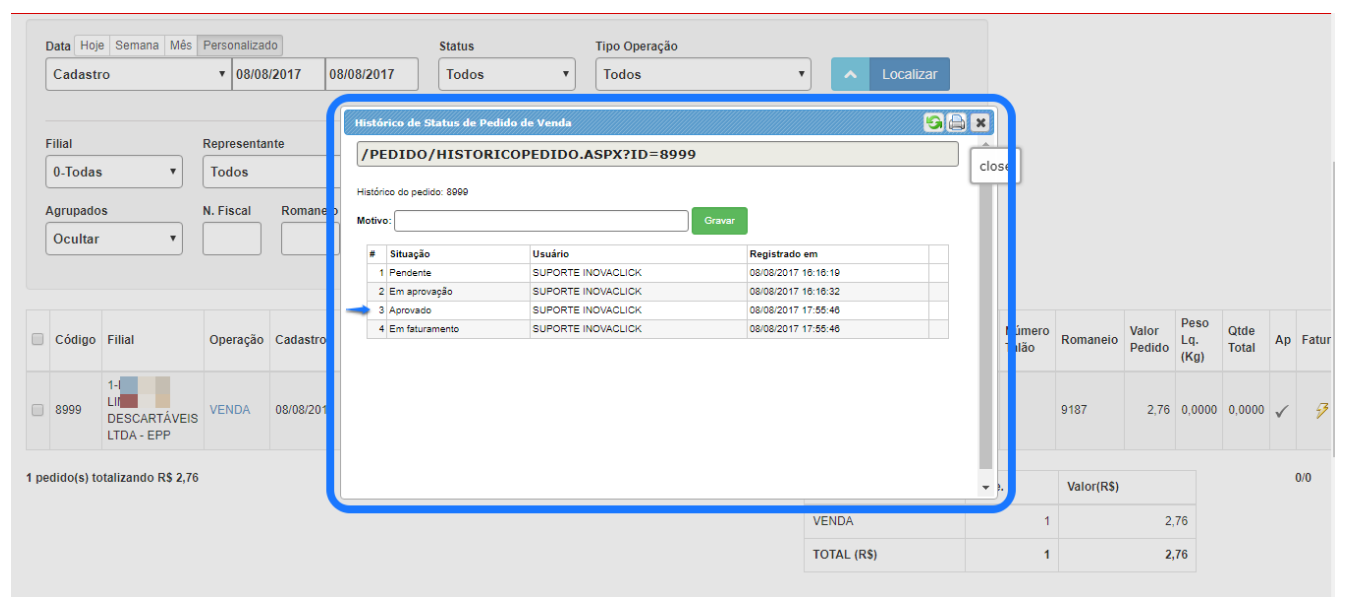Viewport: 1354px width, 606px height.
Task: Choose the Mês date filter tab
Action: pos(181,46)
